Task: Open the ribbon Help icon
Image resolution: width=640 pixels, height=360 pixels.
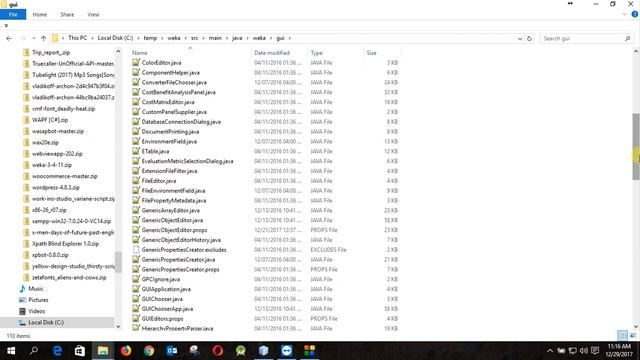Action: (635, 14)
